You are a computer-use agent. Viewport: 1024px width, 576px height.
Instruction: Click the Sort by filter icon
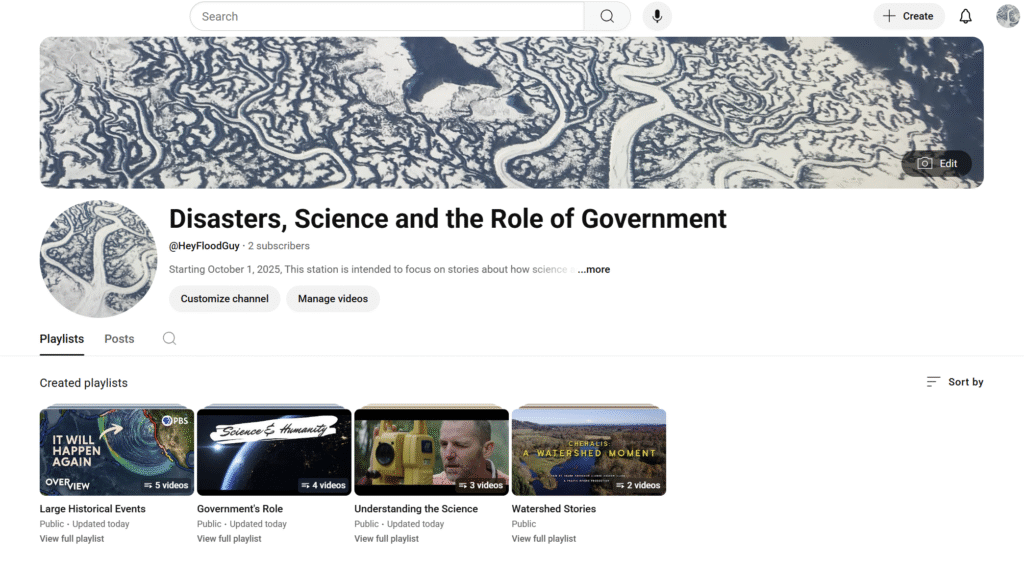point(933,381)
